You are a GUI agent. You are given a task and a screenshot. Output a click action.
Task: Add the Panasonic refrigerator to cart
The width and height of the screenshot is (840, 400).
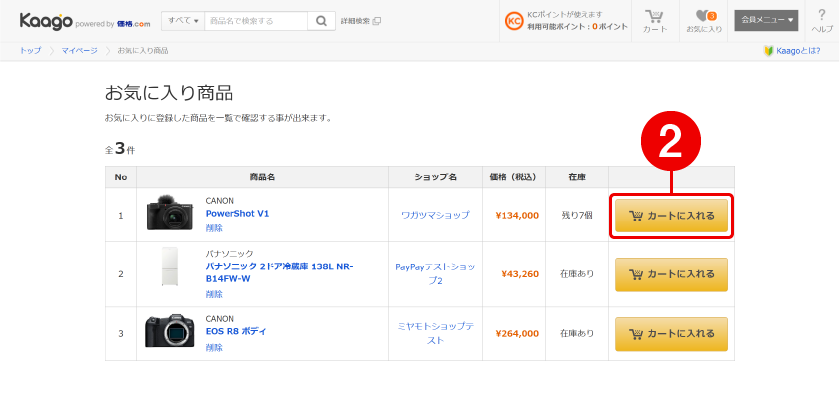coord(671,274)
